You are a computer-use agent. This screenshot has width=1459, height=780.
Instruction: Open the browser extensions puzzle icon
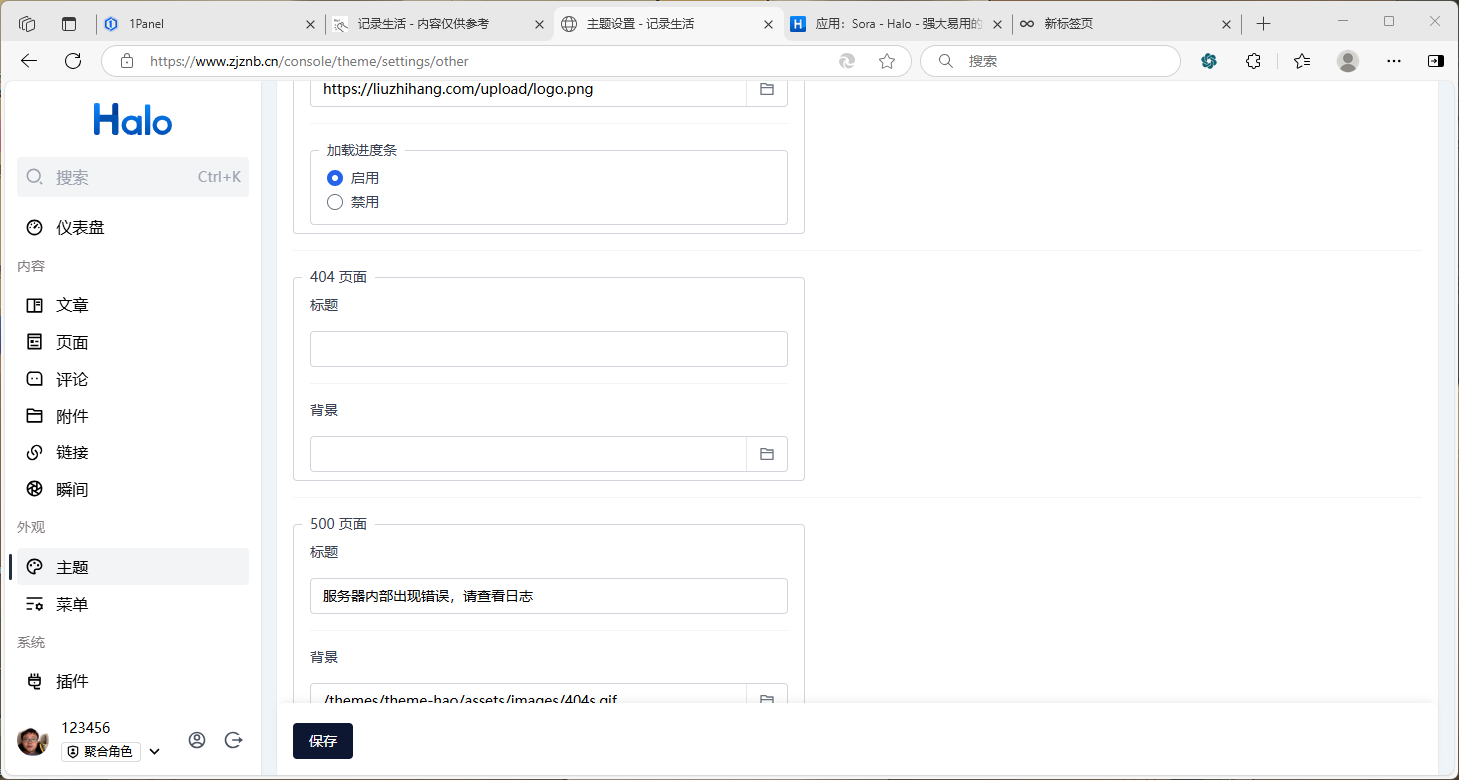pyautogui.click(x=1253, y=61)
